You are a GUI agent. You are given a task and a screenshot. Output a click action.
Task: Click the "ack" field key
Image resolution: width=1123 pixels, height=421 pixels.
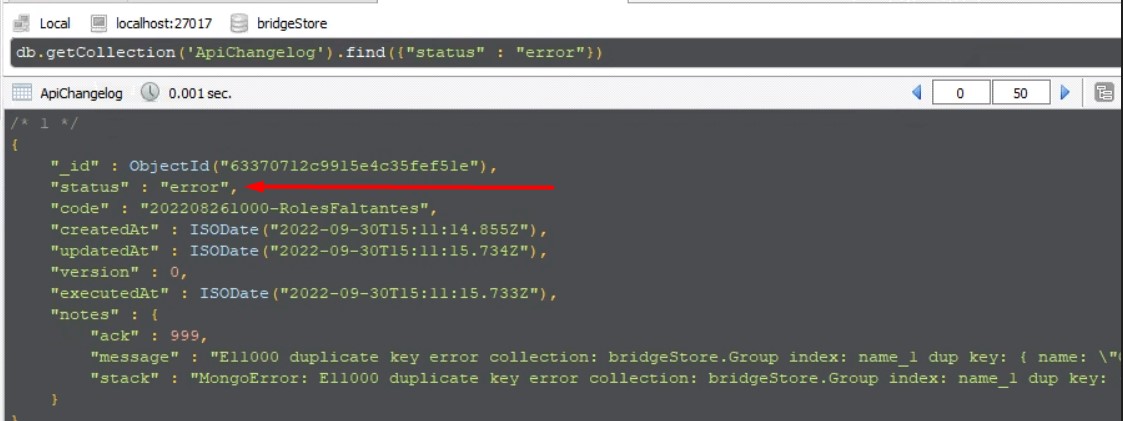click(x=115, y=336)
